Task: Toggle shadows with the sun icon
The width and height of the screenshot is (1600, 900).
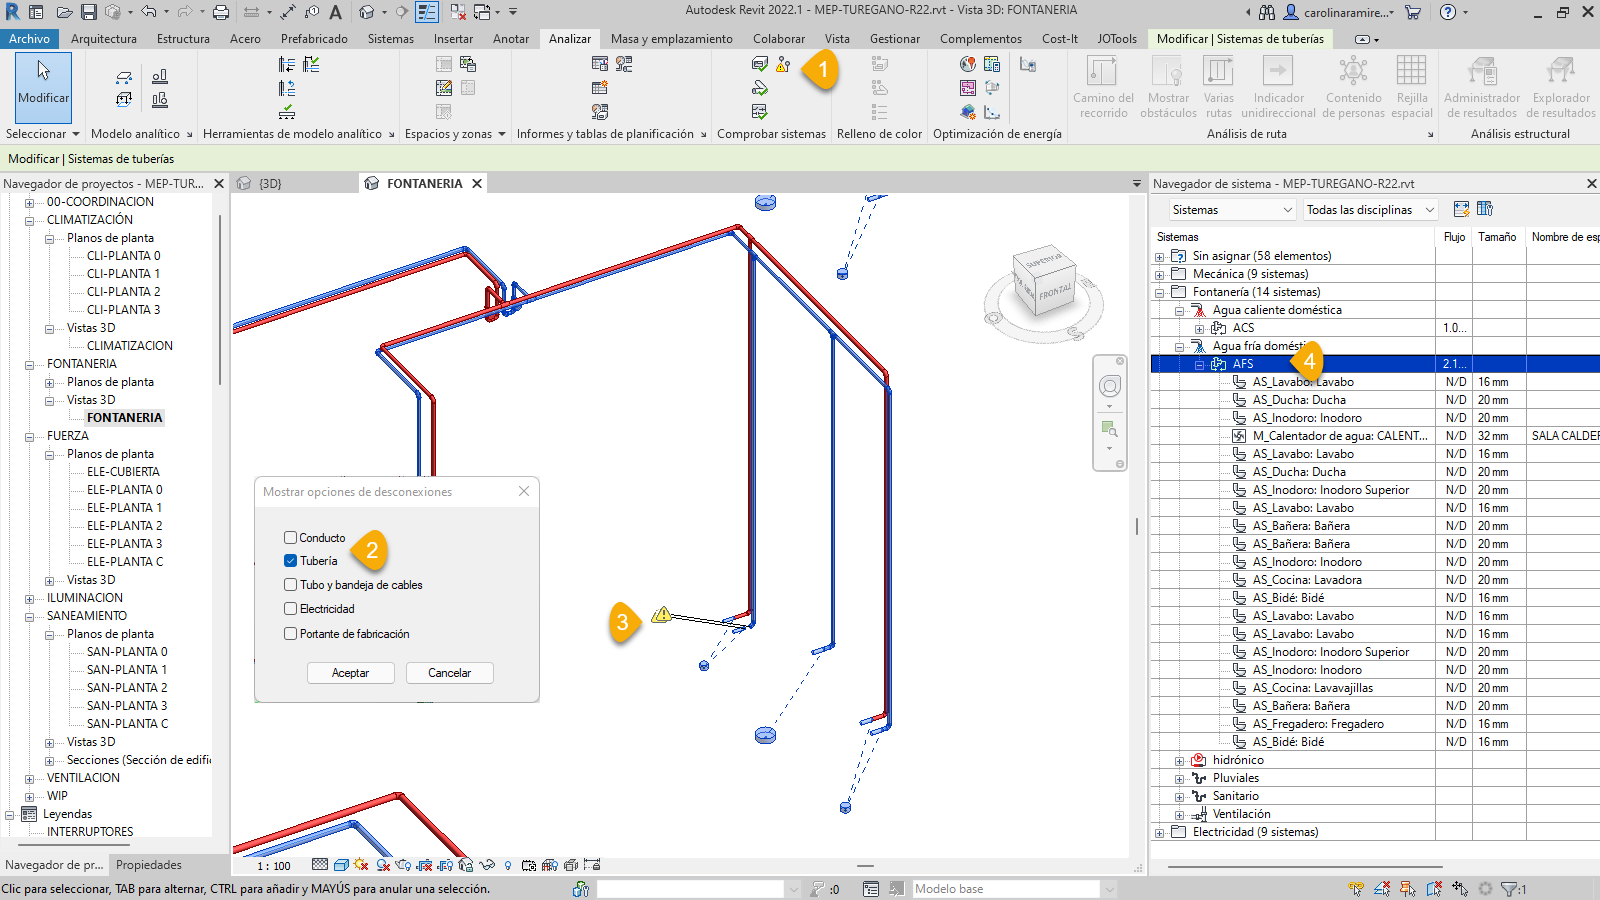Action: click(x=358, y=865)
